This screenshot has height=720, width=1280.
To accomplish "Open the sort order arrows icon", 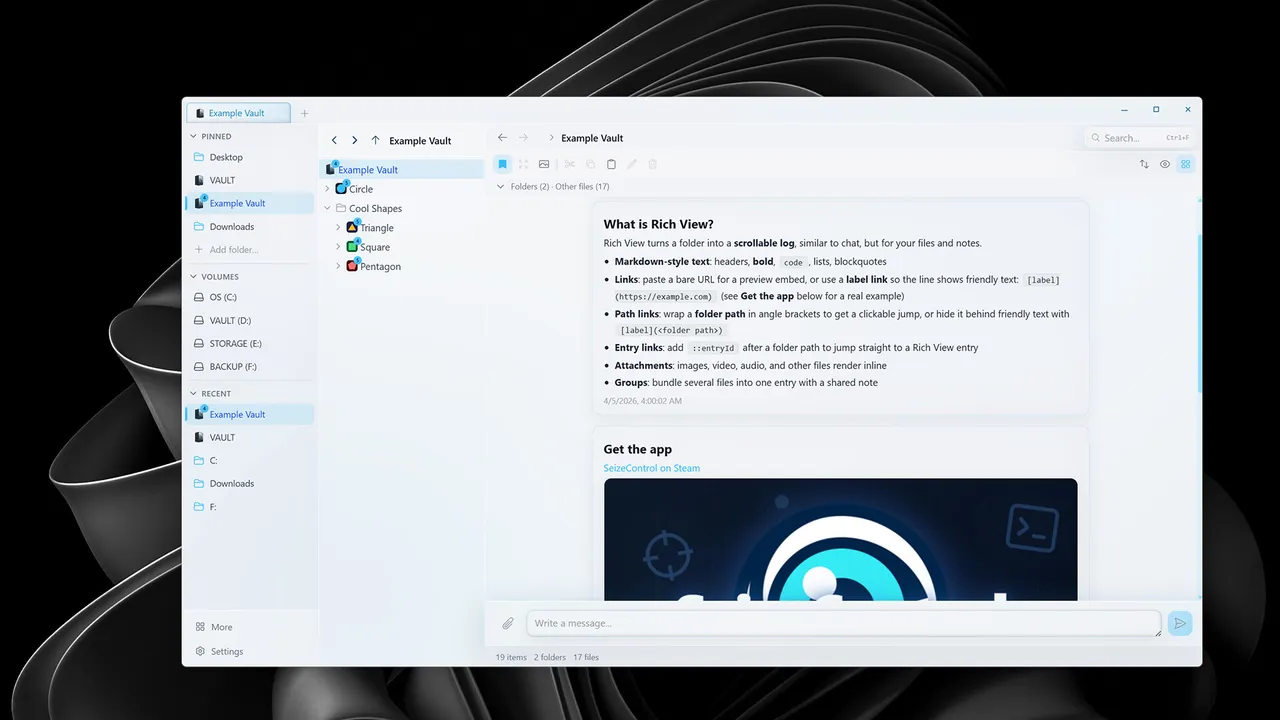I will tap(1144, 164).
